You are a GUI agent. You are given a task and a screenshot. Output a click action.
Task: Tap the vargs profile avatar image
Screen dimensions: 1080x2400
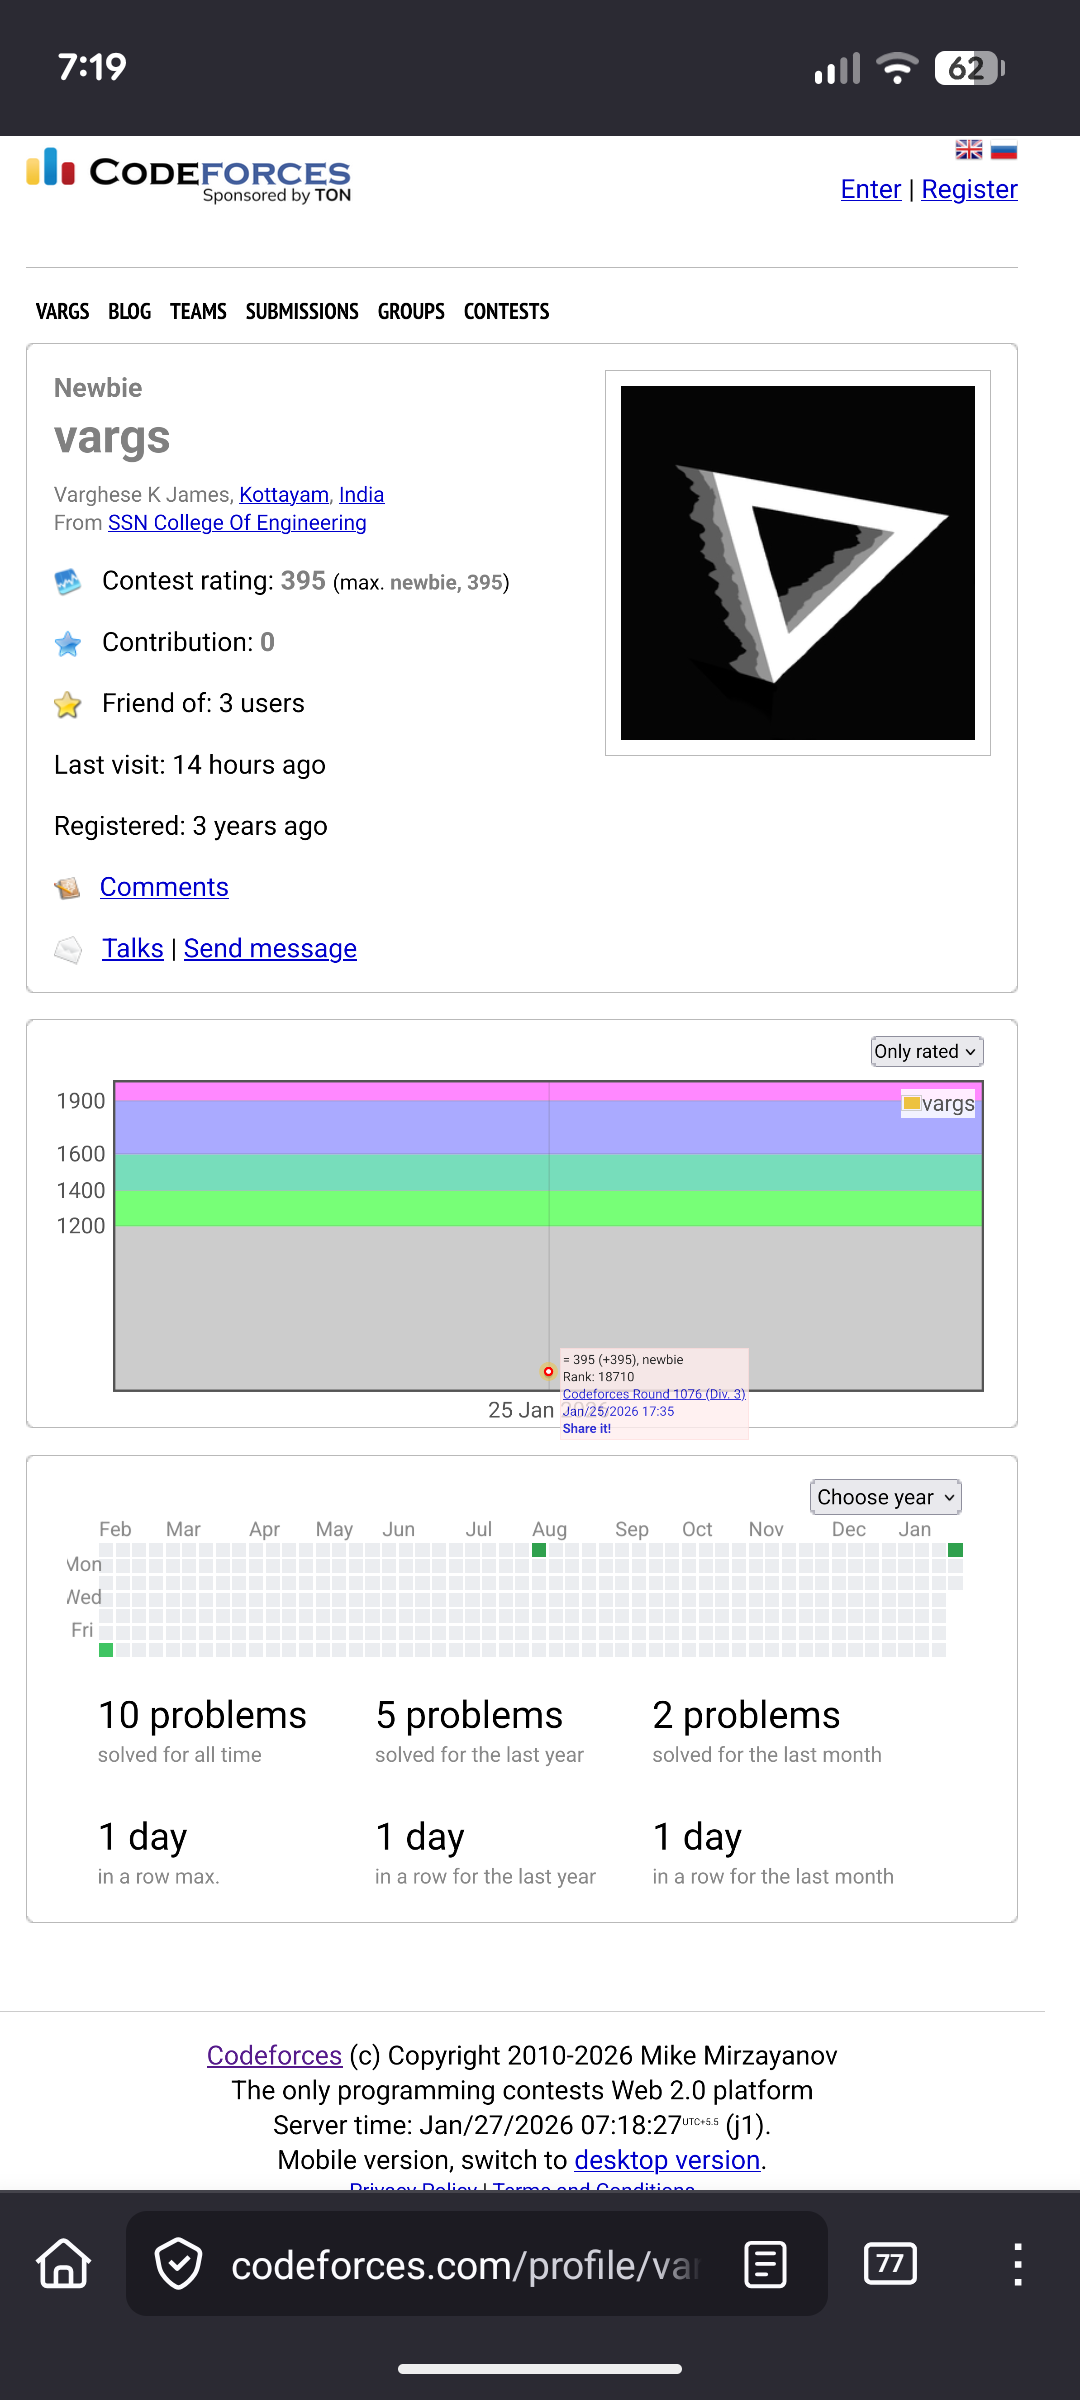tap(797, 563)
